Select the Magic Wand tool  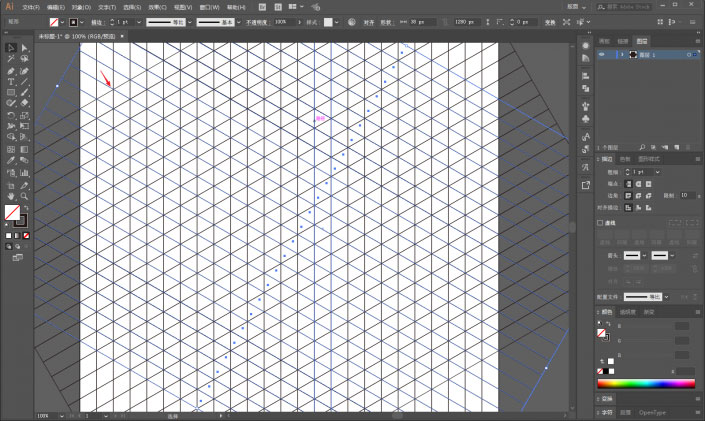coord(11,59)
